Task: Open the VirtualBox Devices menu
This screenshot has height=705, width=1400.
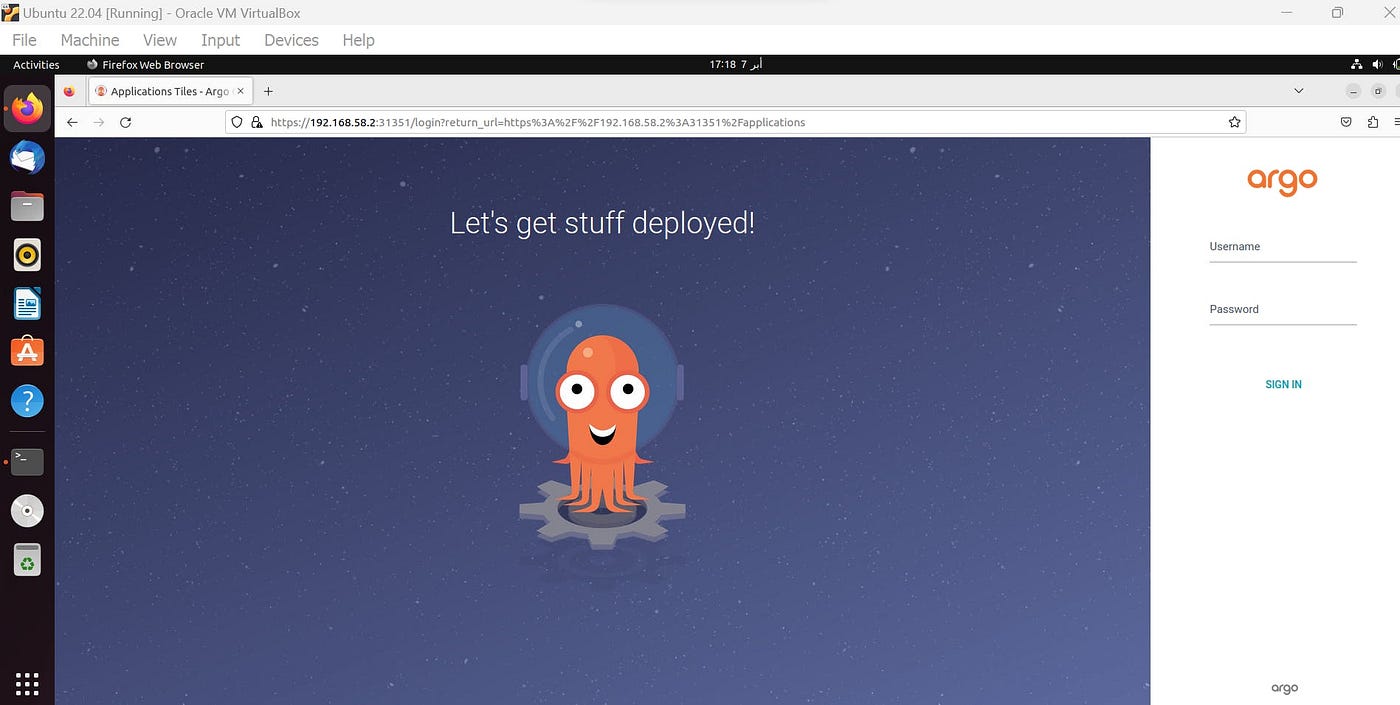Action: click(291, 40)
